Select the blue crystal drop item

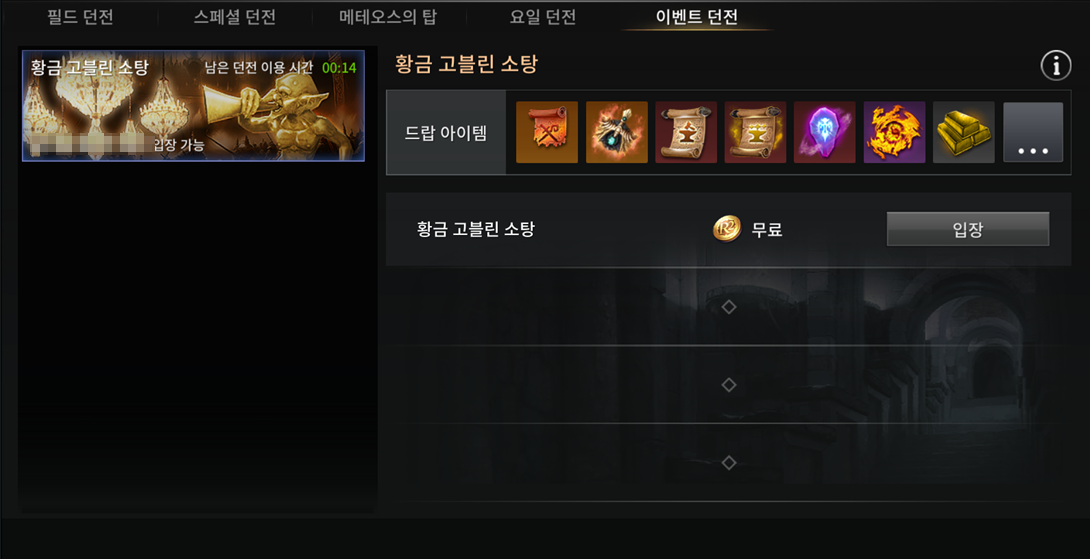click(825, 132)
